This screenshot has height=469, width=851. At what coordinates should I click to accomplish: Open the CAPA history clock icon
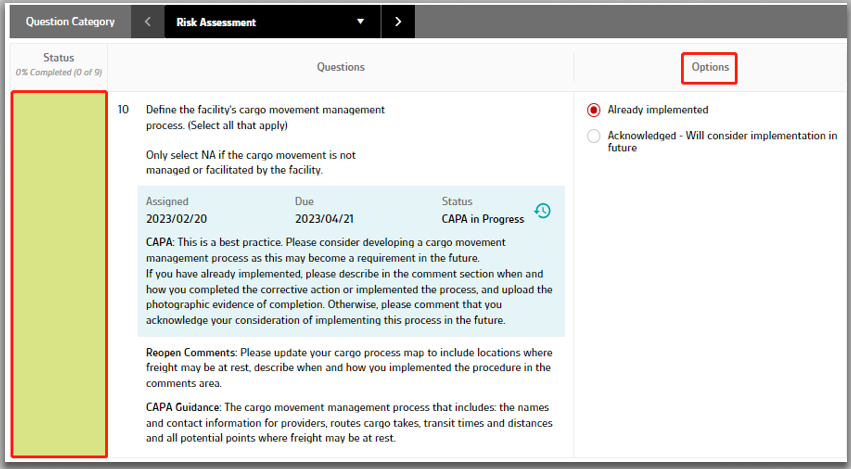[542, 211]
